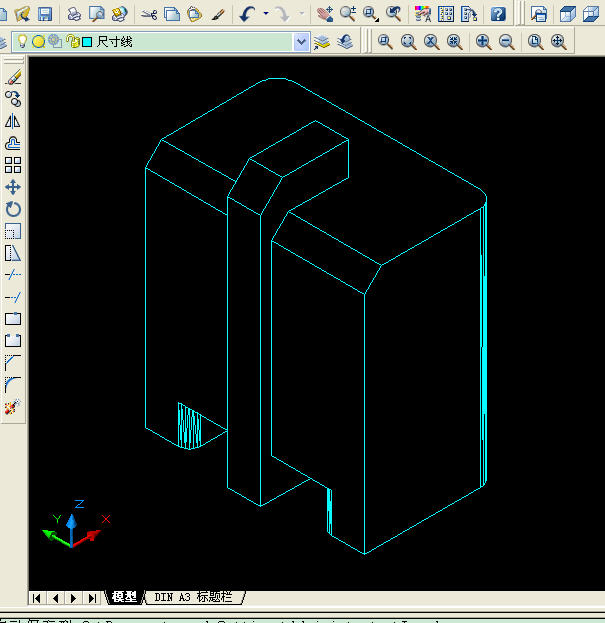Click Make Object's Layer Current icon

322,42
